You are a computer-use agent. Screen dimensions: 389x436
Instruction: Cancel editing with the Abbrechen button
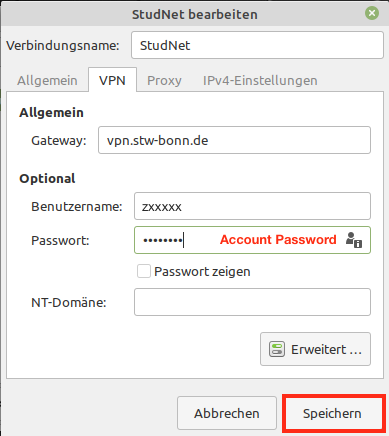tap(227, 413)
